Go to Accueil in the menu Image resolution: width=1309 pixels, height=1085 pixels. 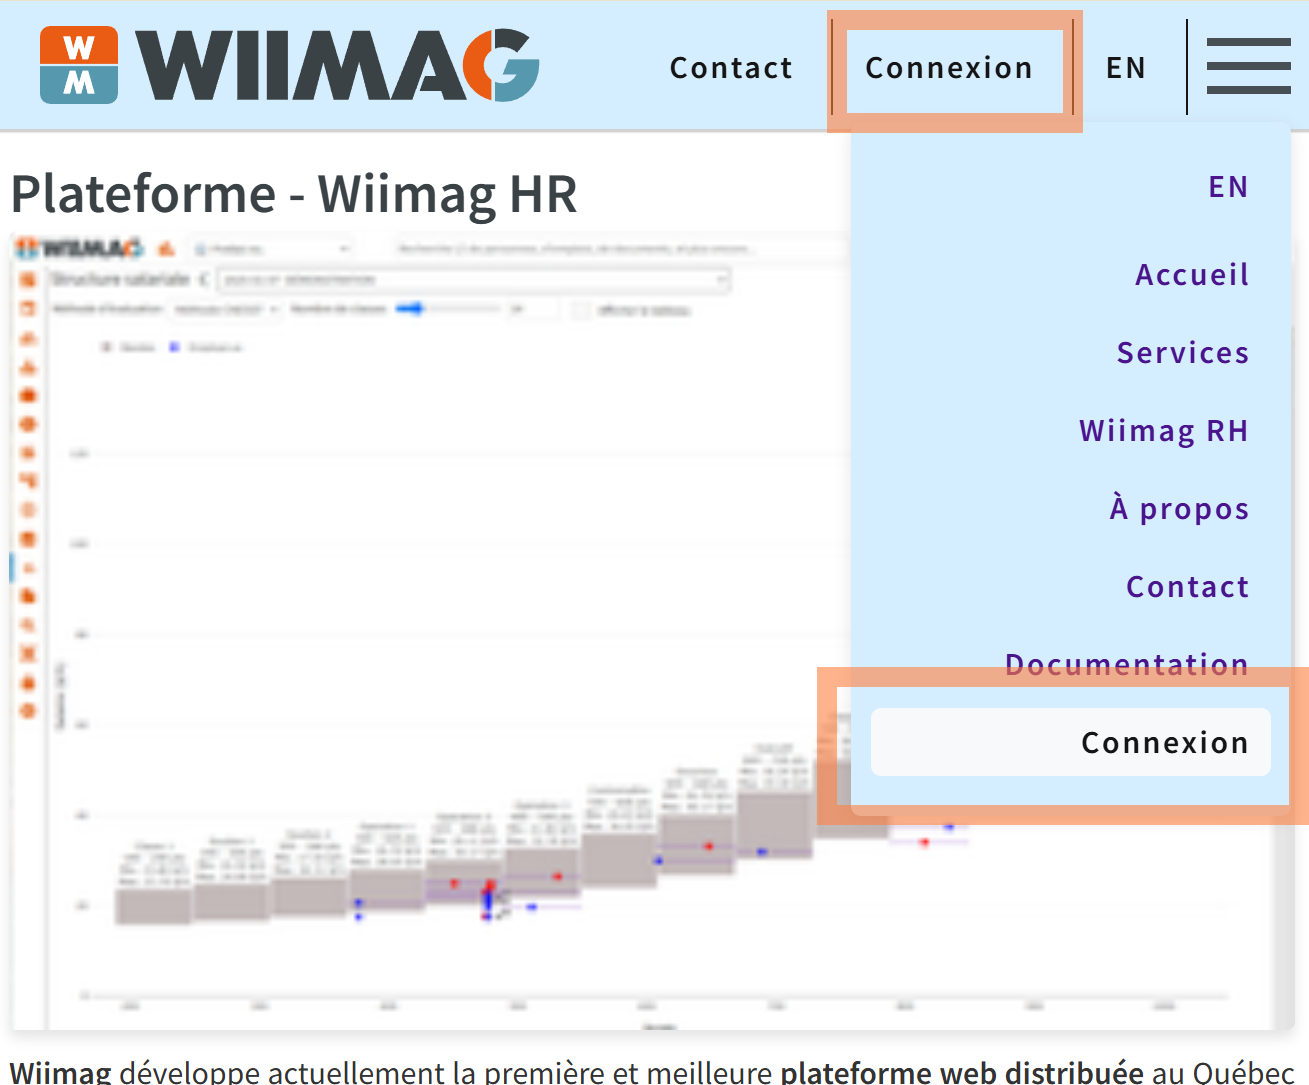tap(1192, 274)
